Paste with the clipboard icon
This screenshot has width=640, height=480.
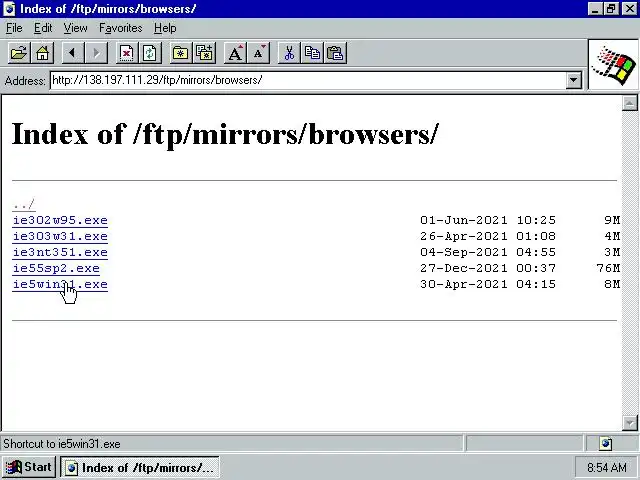point(336,53)
